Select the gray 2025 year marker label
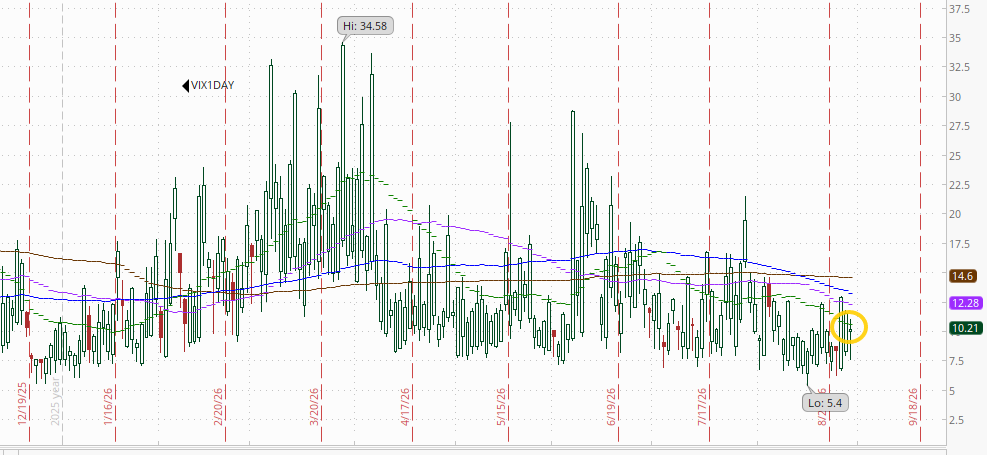The height and width of the screenshot is (455, 987). [55, 400]
